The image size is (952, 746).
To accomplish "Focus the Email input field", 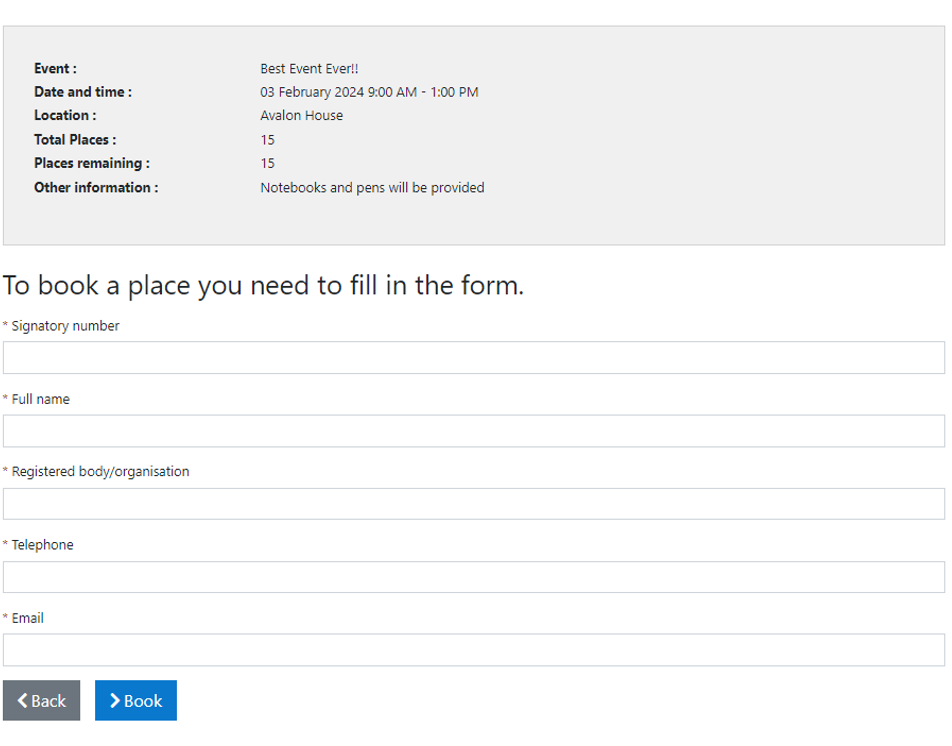I will pos(474,650).
